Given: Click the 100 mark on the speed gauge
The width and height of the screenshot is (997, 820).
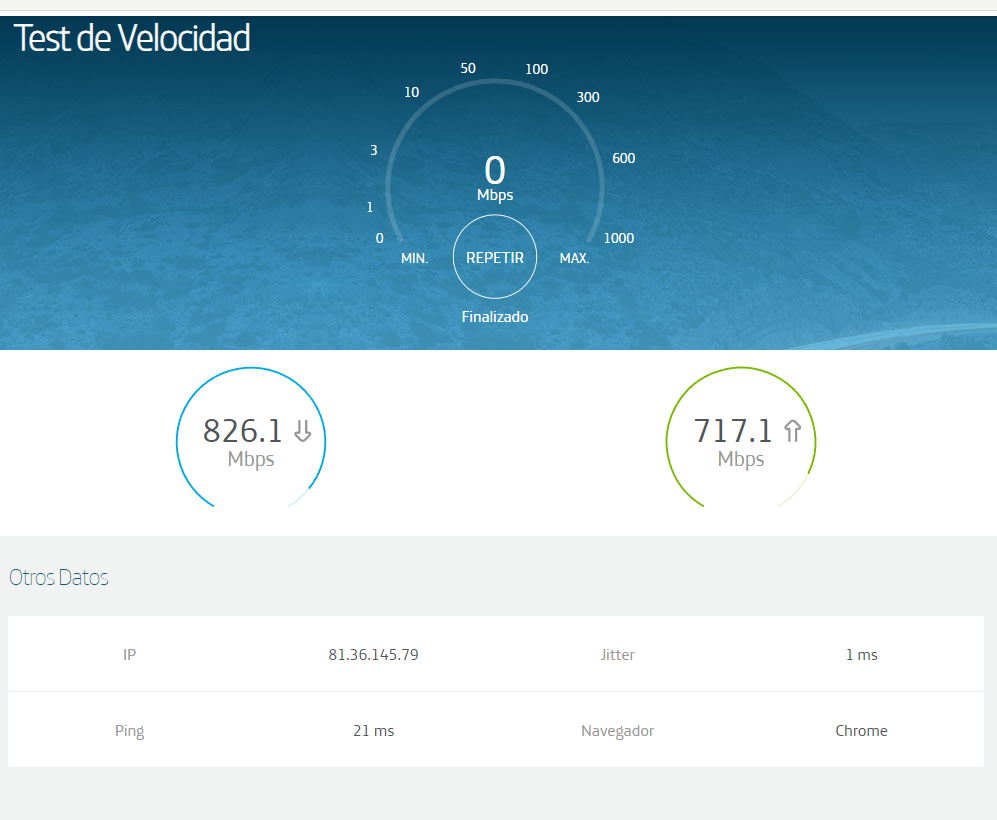Looking at the screenshot, I should 537,69.
